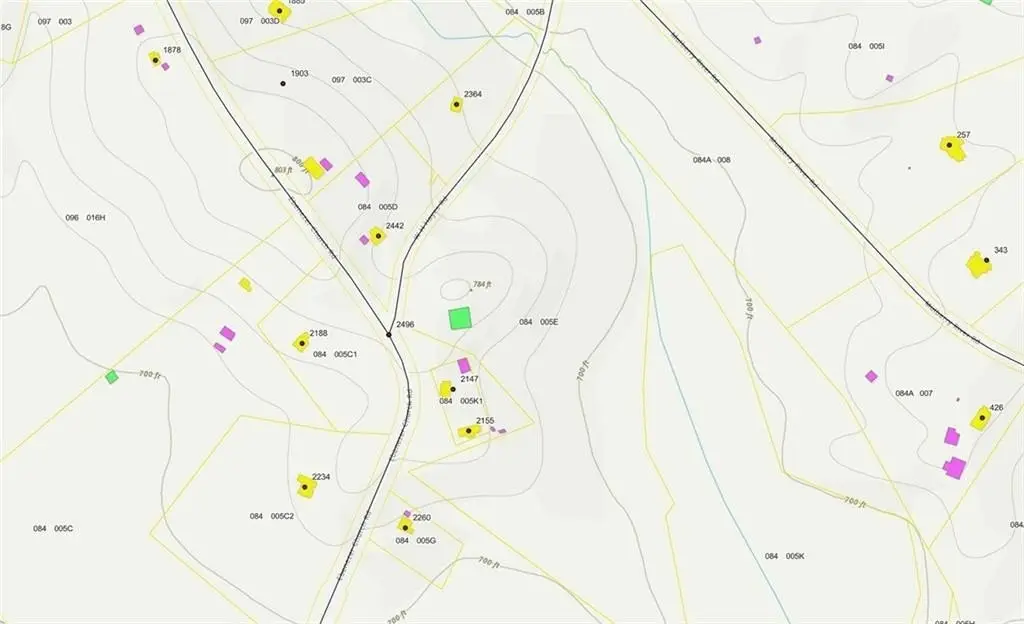Image resolution: width=1024 pixels, height=624 pixels.
Task: Click the parcel label 096 016H
Action: 85,217
